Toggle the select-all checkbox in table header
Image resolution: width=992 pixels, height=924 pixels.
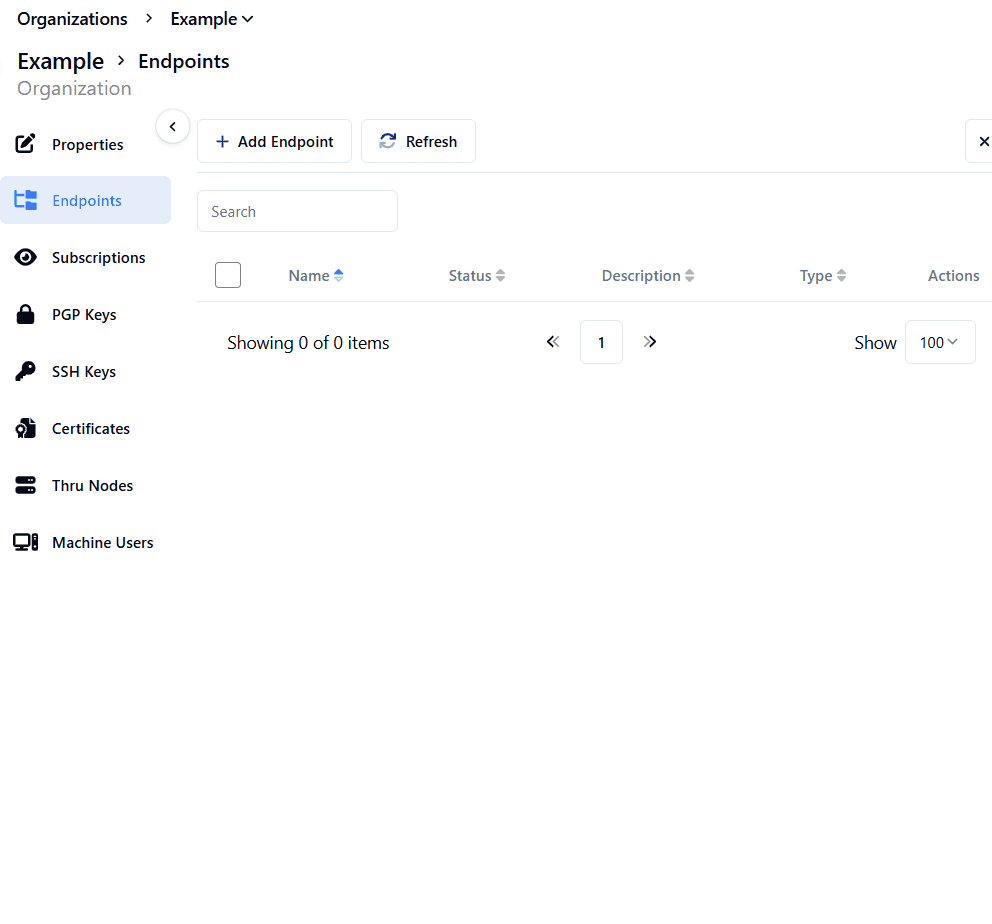[x=228, y=275]
